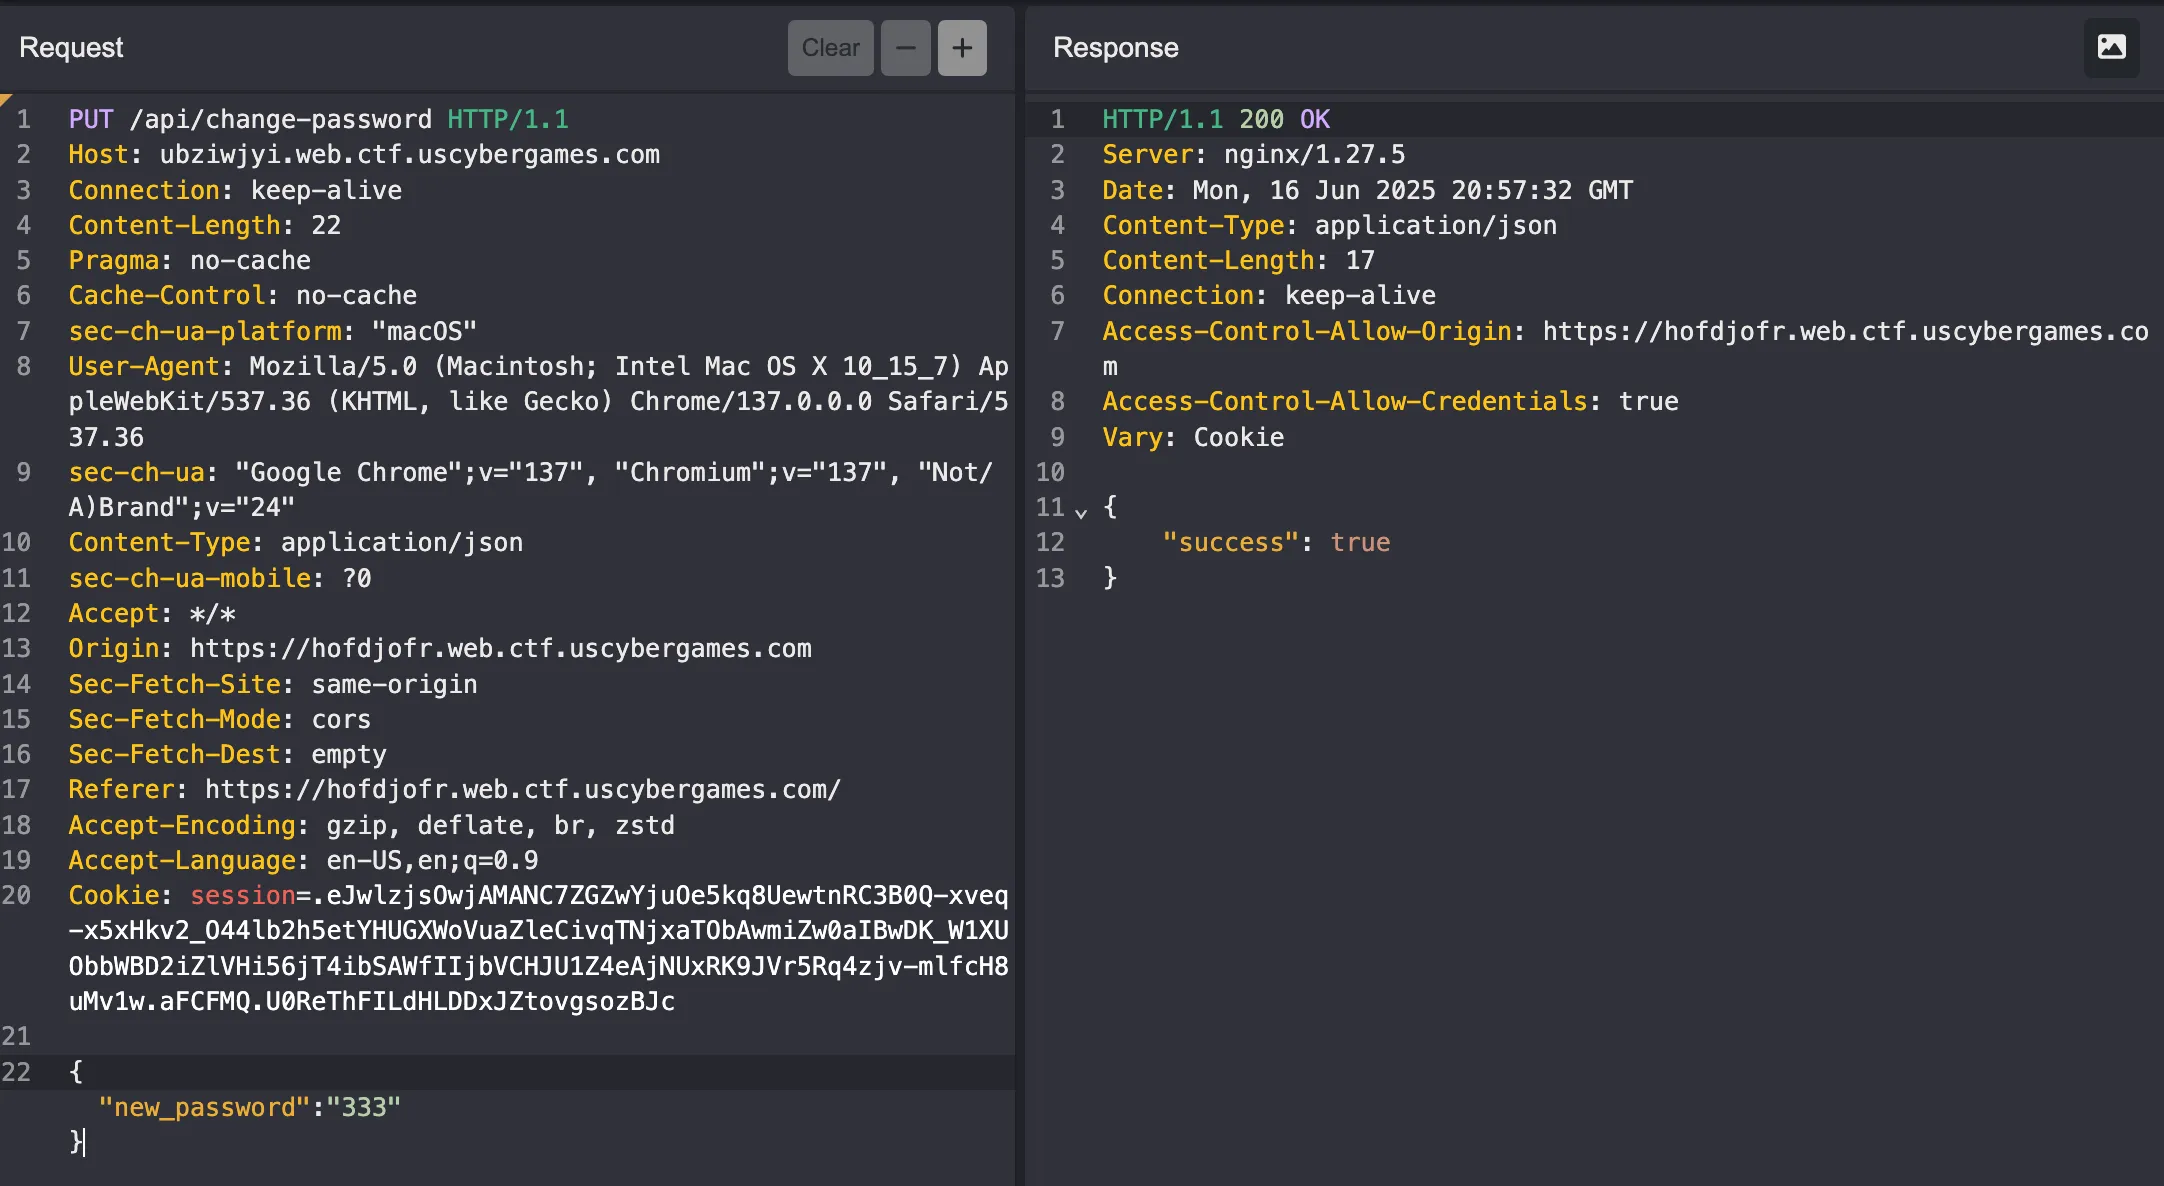This screenshot has height=1186, width=2164.
Task: Collapse the JSON body at response line 11
Action: coord(1081,512)
